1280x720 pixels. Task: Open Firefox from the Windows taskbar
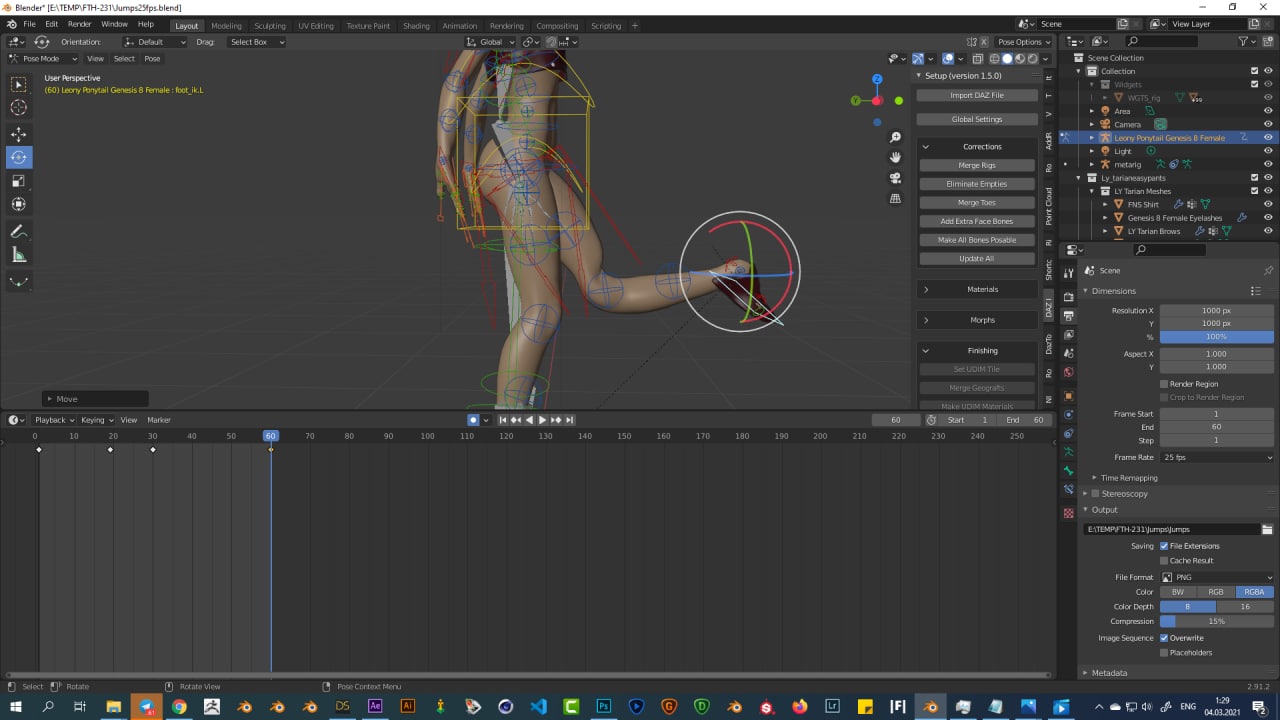(x=799, y=707)
